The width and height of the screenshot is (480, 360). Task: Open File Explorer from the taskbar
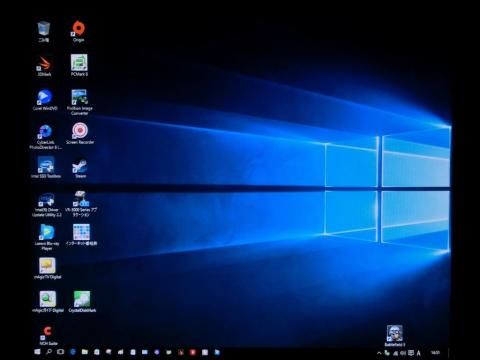tap(85, 352)
